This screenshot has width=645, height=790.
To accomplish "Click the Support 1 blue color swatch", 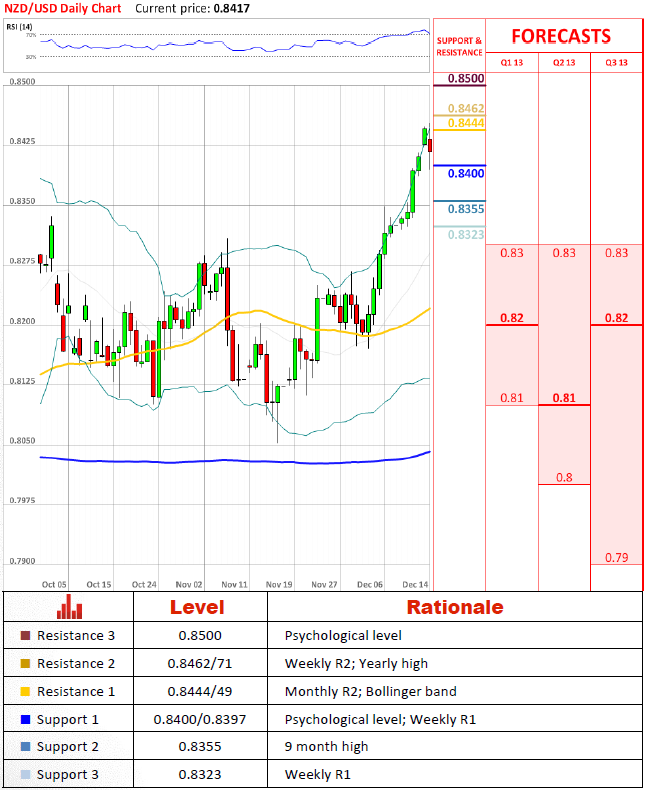I will coord(25,719).
